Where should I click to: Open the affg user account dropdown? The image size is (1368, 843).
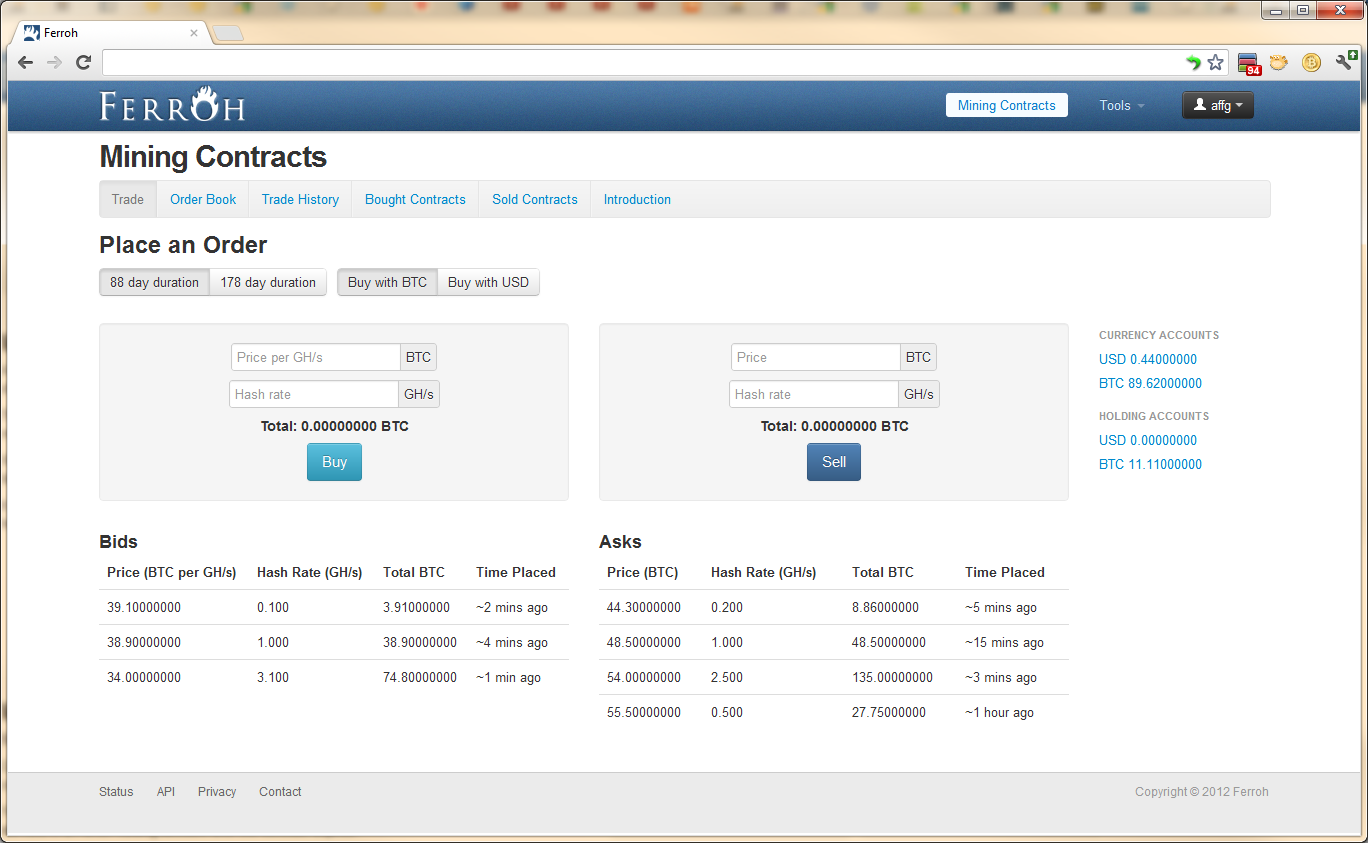[x=1217, y=106]
